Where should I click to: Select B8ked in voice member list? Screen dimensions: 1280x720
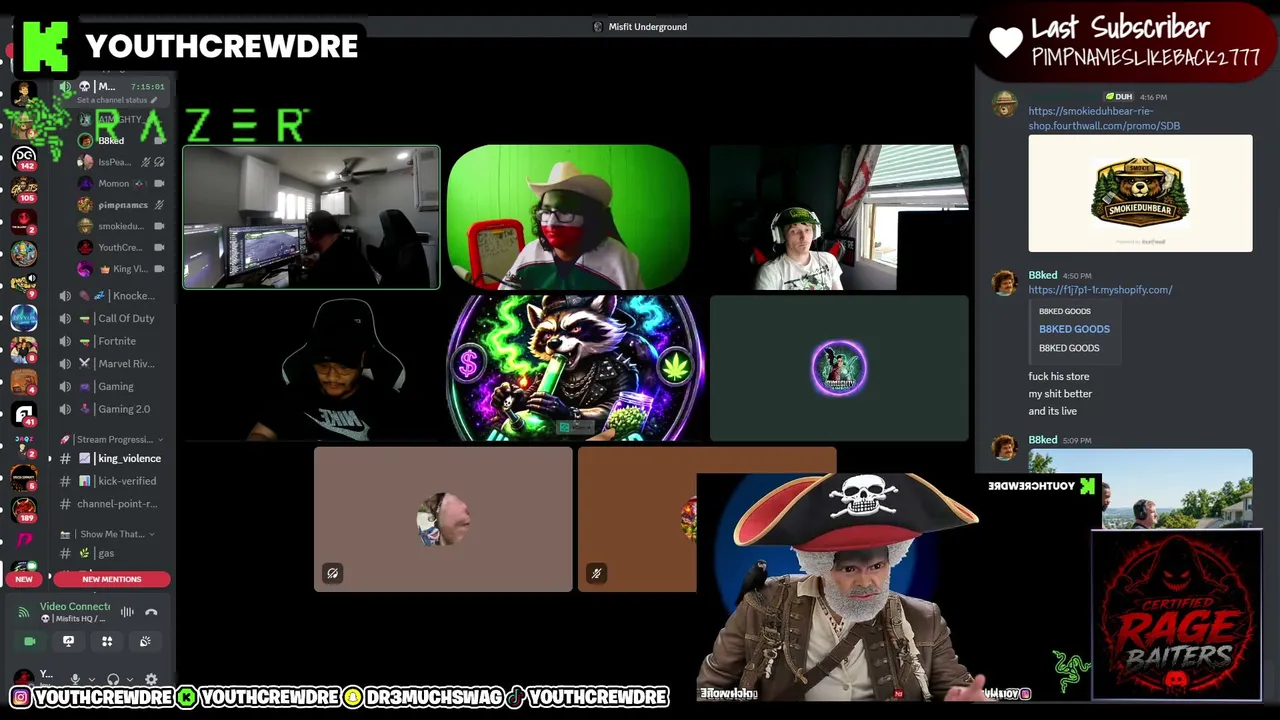click(x=122, y=141)
